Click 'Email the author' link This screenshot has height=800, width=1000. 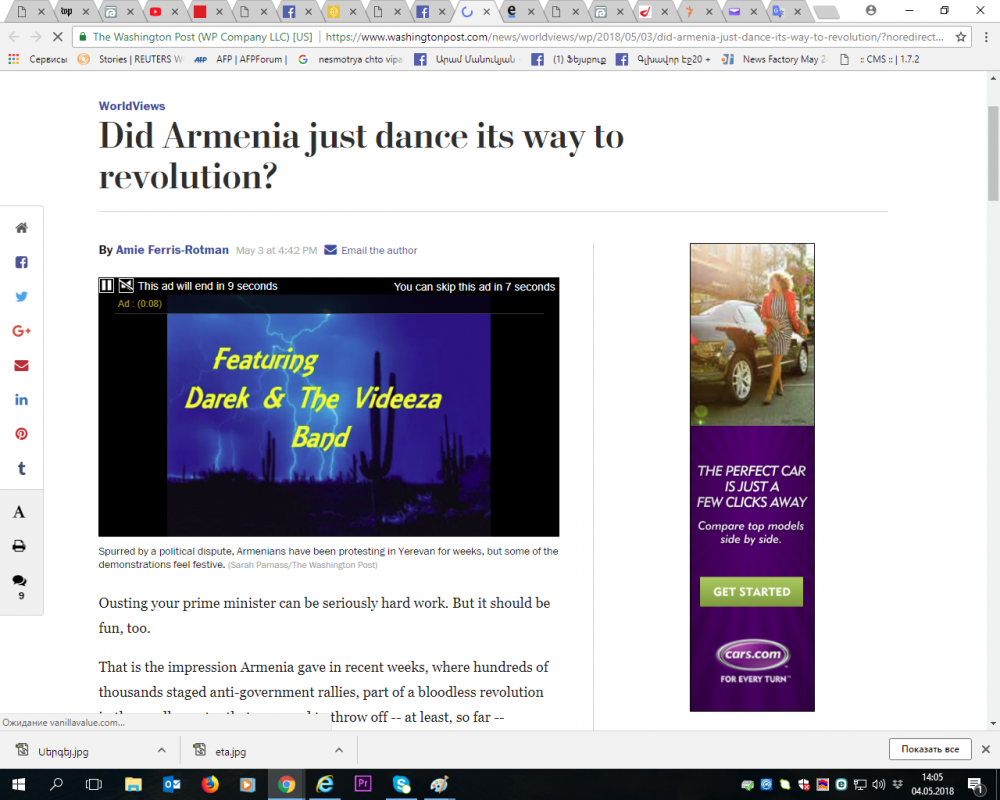379,250
